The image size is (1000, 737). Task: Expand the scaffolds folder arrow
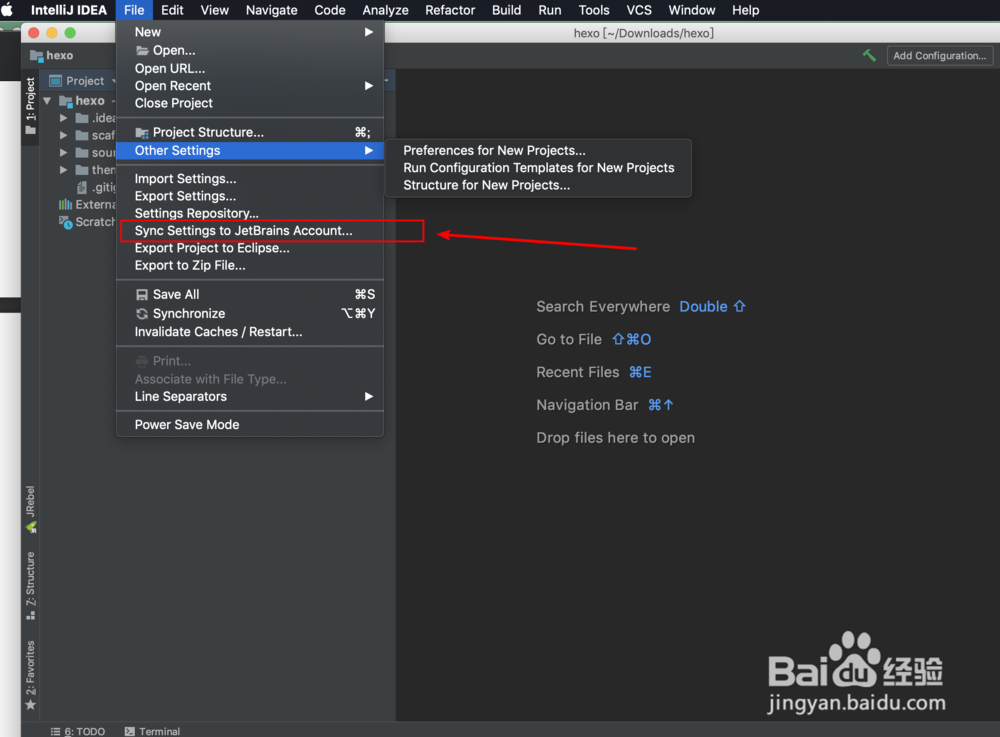63,135
